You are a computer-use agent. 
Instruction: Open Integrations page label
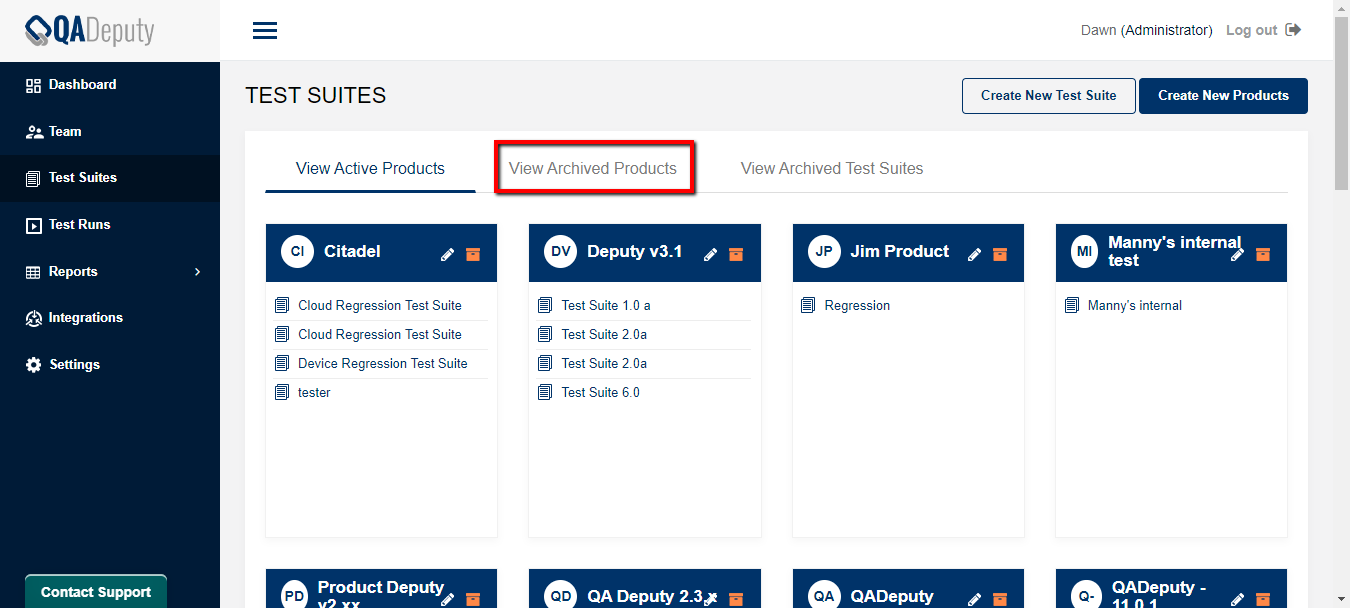pos(86,318)
